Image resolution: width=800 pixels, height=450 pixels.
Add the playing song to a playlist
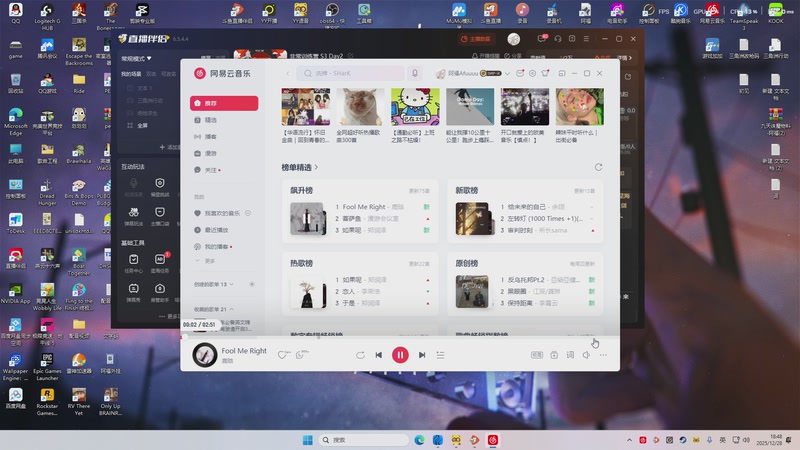(554, 355)
